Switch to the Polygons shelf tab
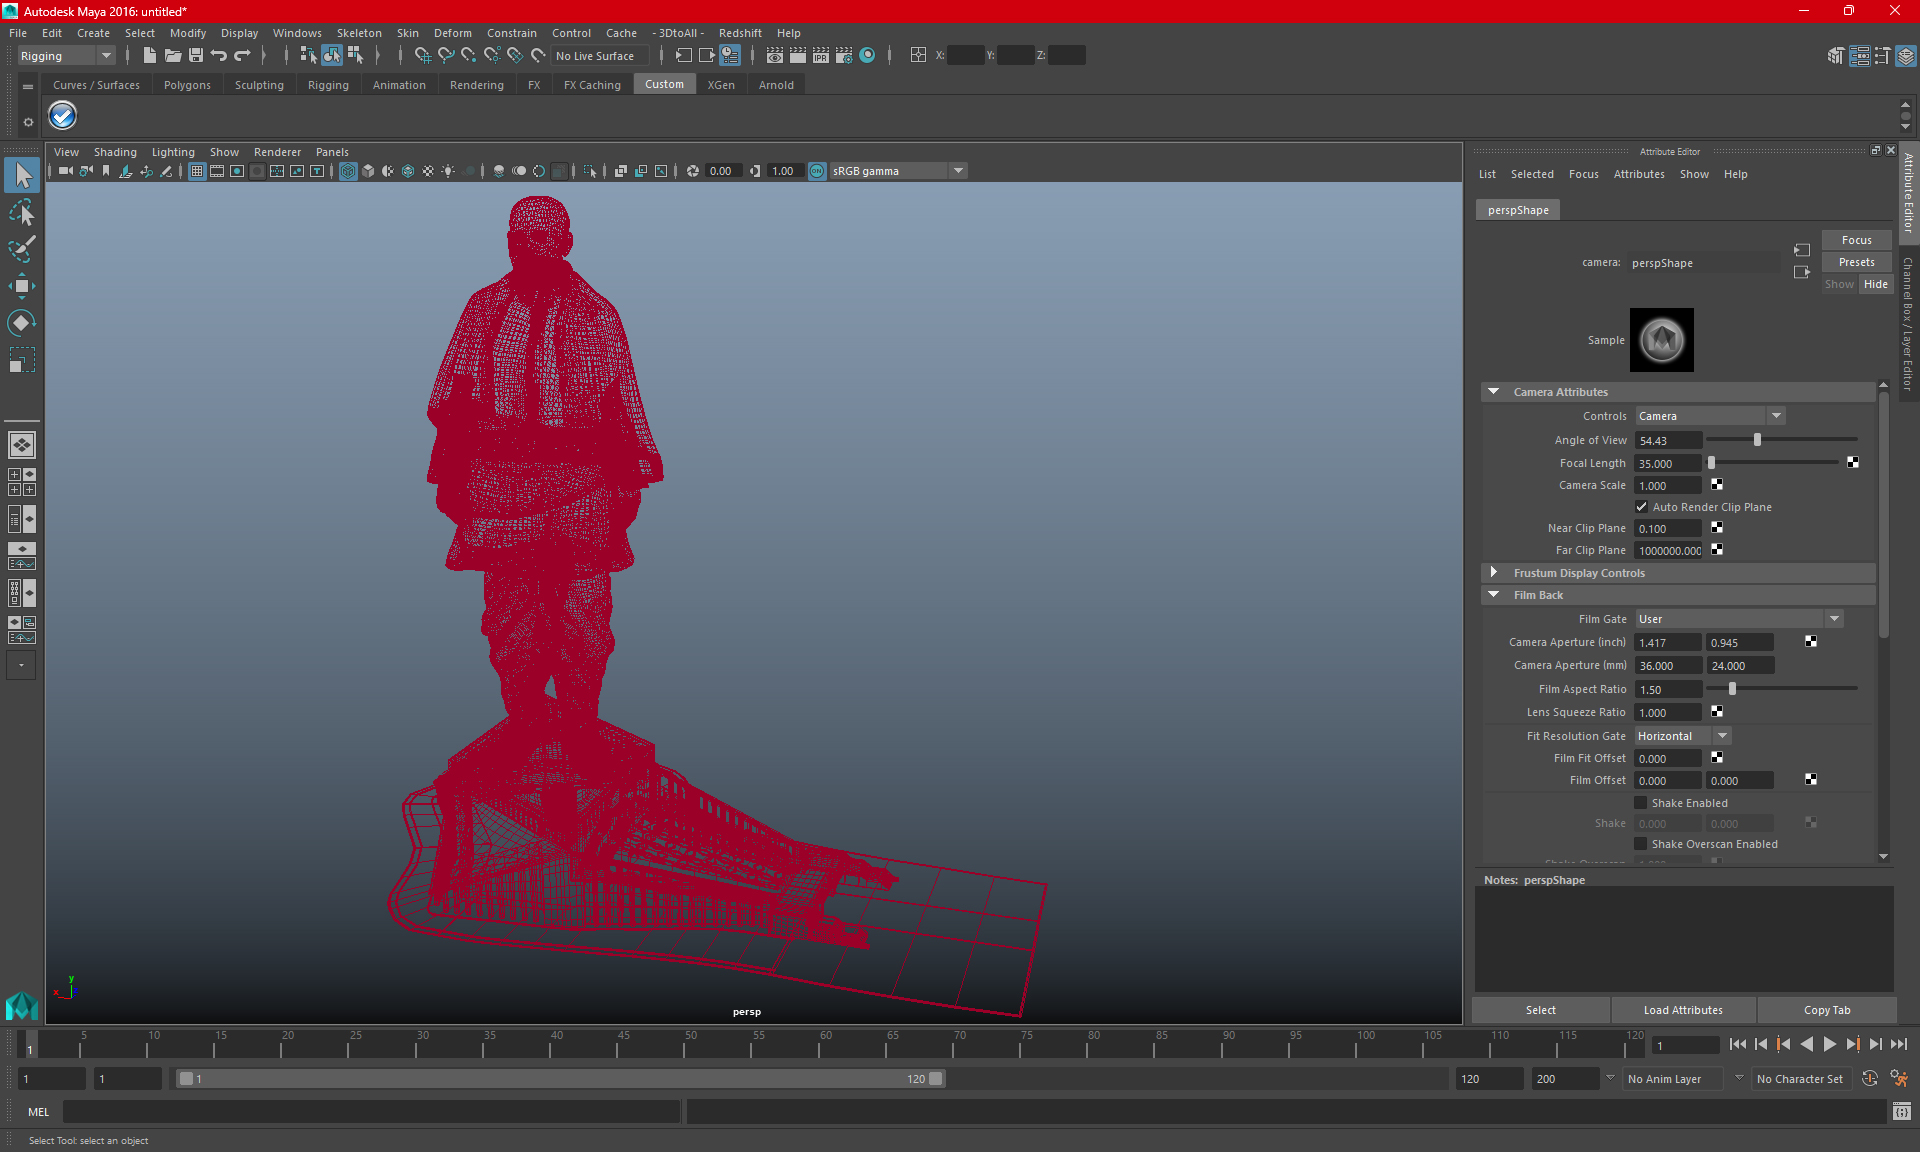This screenshot has width=1920, height=1152. click(x=187, y=85)
